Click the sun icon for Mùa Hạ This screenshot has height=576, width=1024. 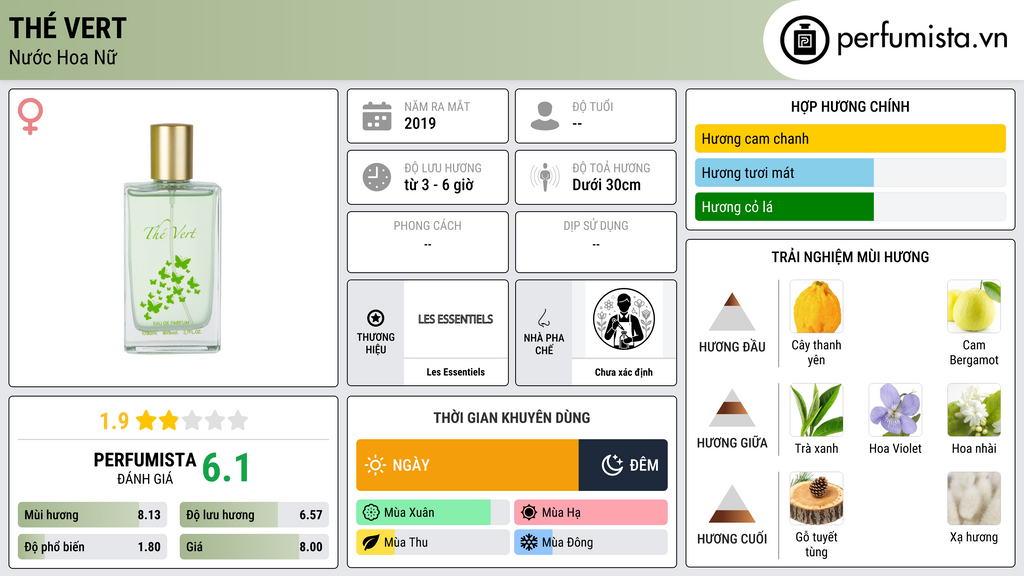click(x=529, y=513)
